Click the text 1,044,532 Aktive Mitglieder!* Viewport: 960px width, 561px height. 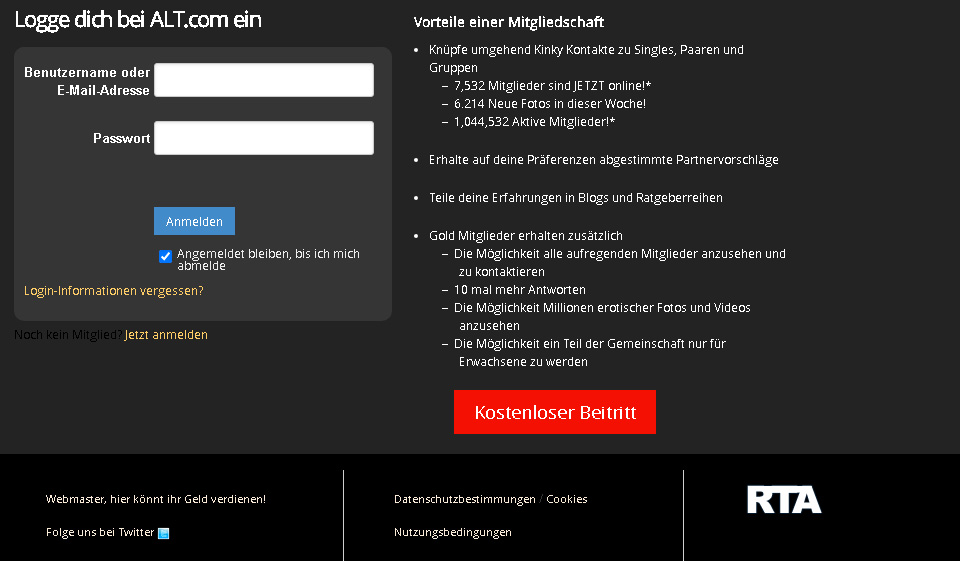coord(534,122)
